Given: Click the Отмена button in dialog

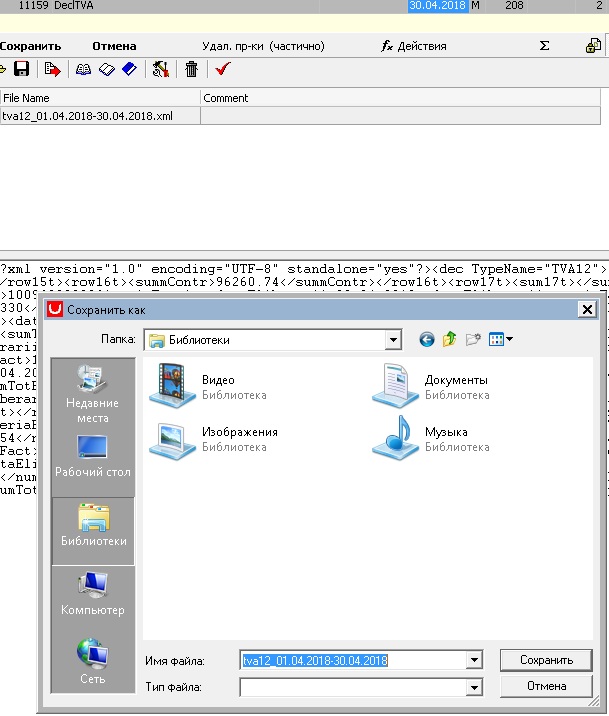Looking at the screenshot, I should [x=546, y=686].
